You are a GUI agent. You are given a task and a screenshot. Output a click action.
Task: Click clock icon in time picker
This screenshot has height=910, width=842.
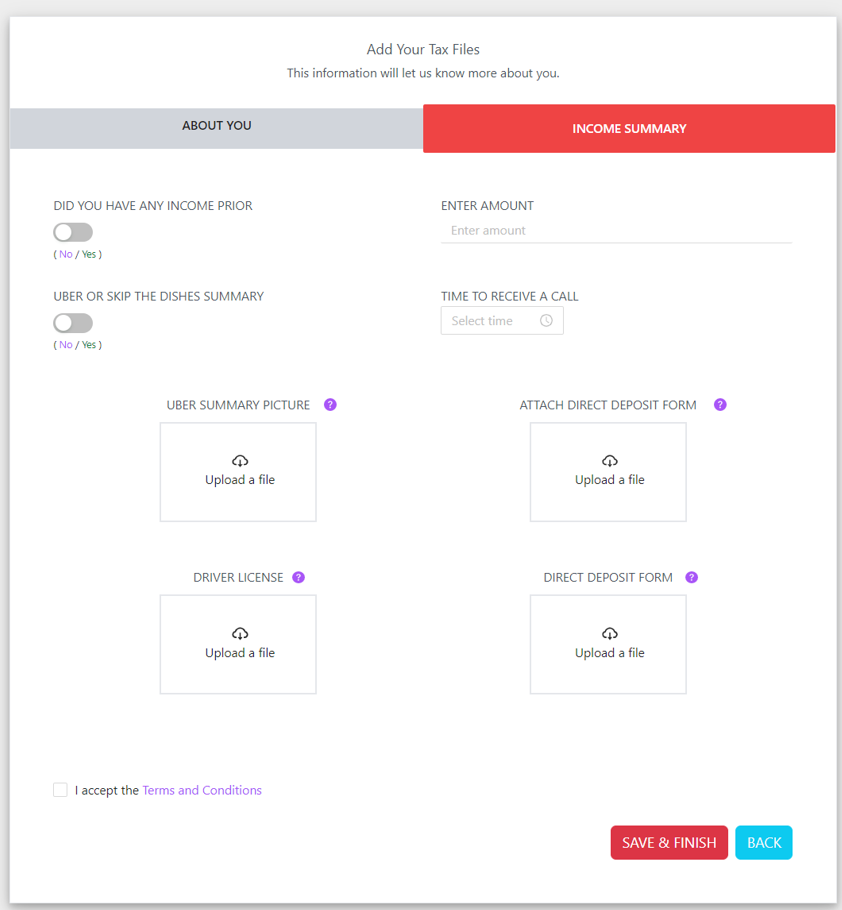(546, 321)
